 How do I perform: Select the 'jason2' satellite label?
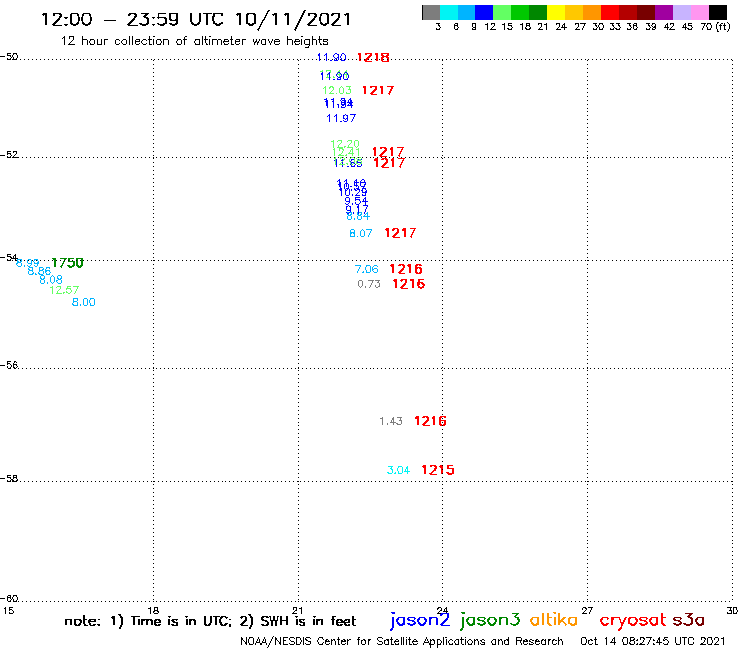coord(420,620)
